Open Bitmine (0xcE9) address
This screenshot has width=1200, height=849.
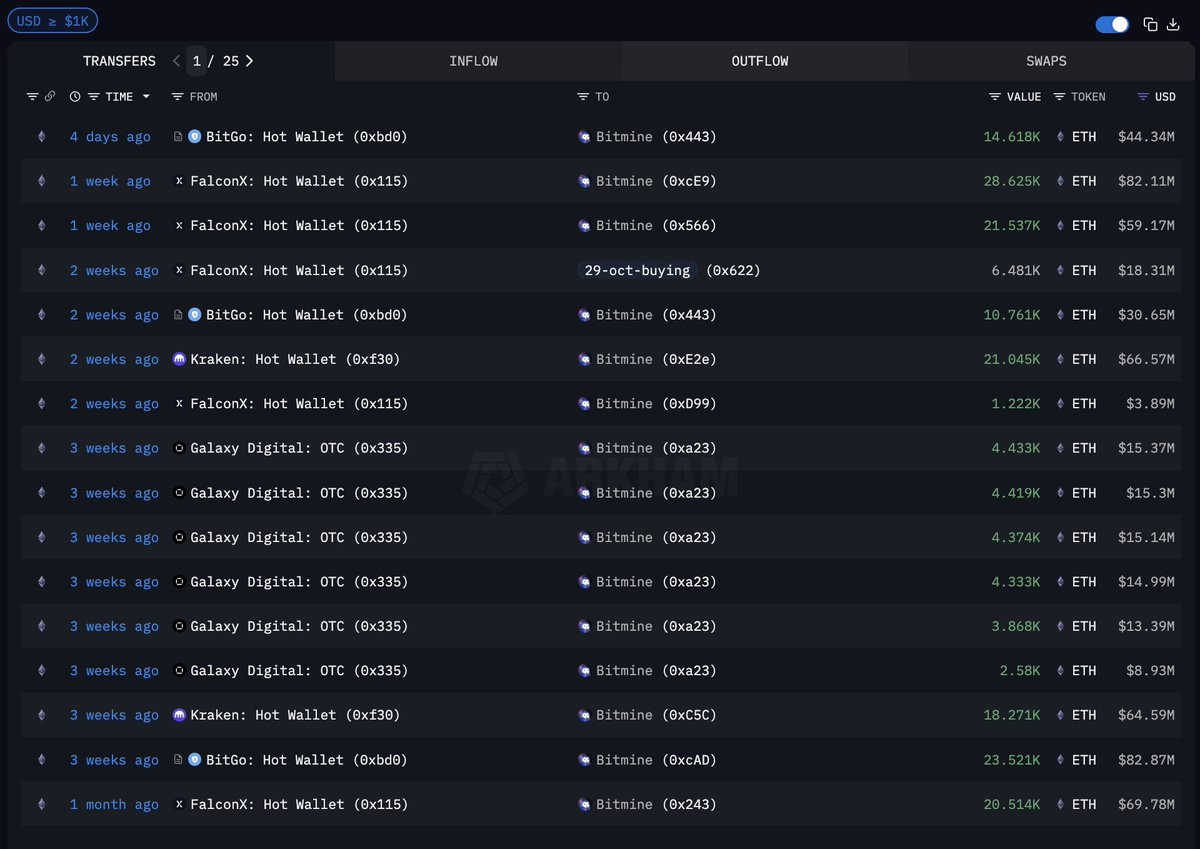pyautogui.click(x=656, y=181)
